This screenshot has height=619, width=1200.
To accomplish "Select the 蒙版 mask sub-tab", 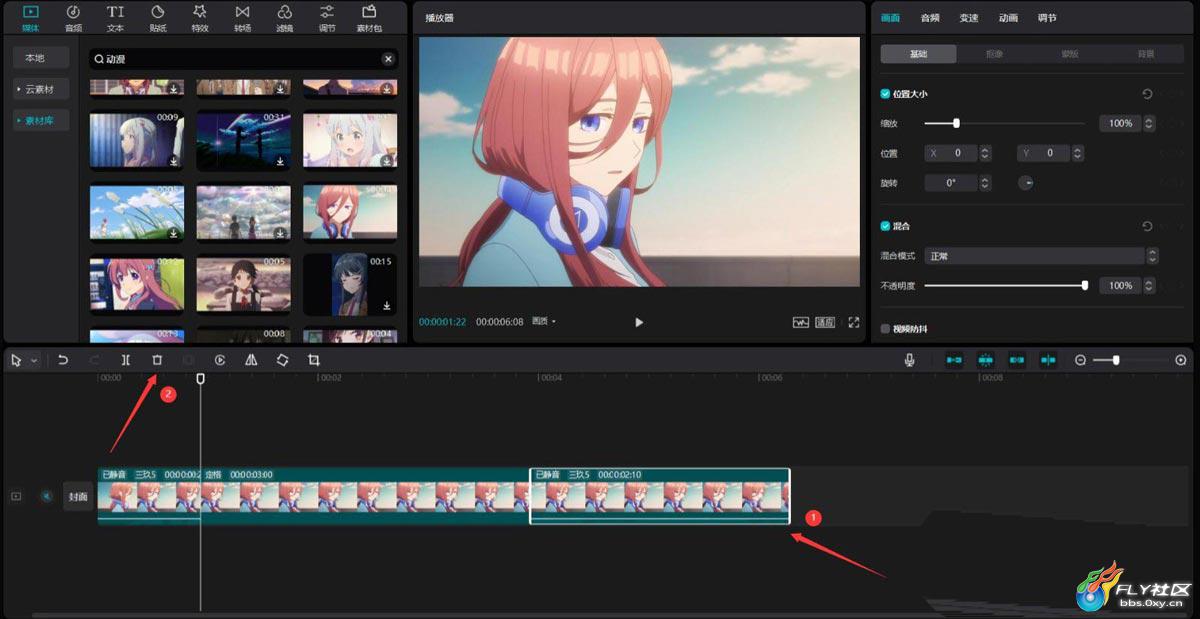I will pyautogui.click(x=1070, y=54).
